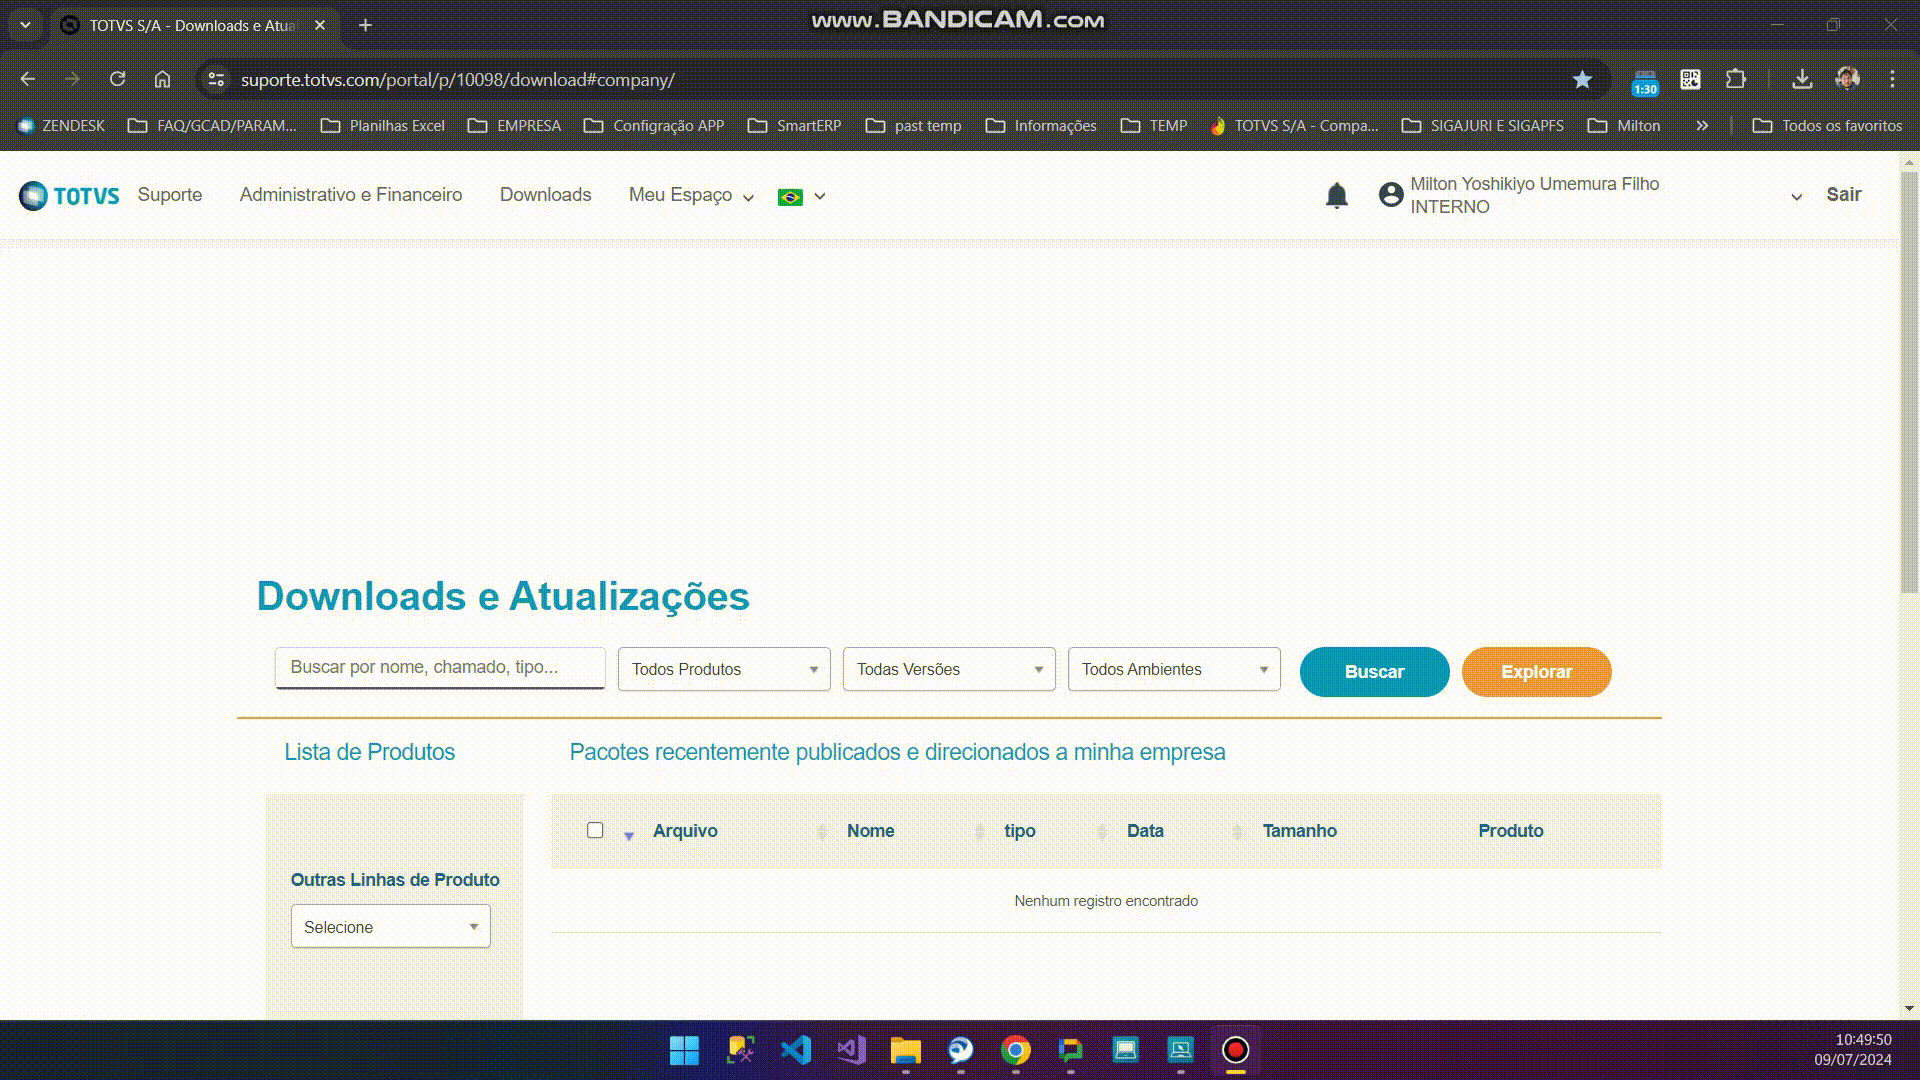The height and width of the screenshot is (1080, 1920).
Task: Open the ZENDESK bookmark
Action: (x=61, y=125)
